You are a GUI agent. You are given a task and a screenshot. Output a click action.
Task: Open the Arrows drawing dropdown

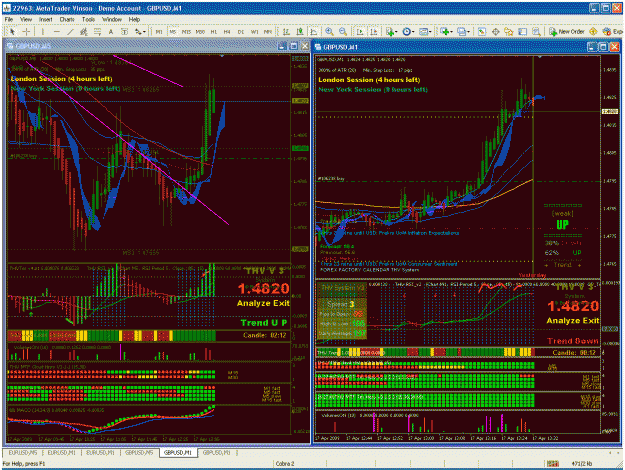140,31
